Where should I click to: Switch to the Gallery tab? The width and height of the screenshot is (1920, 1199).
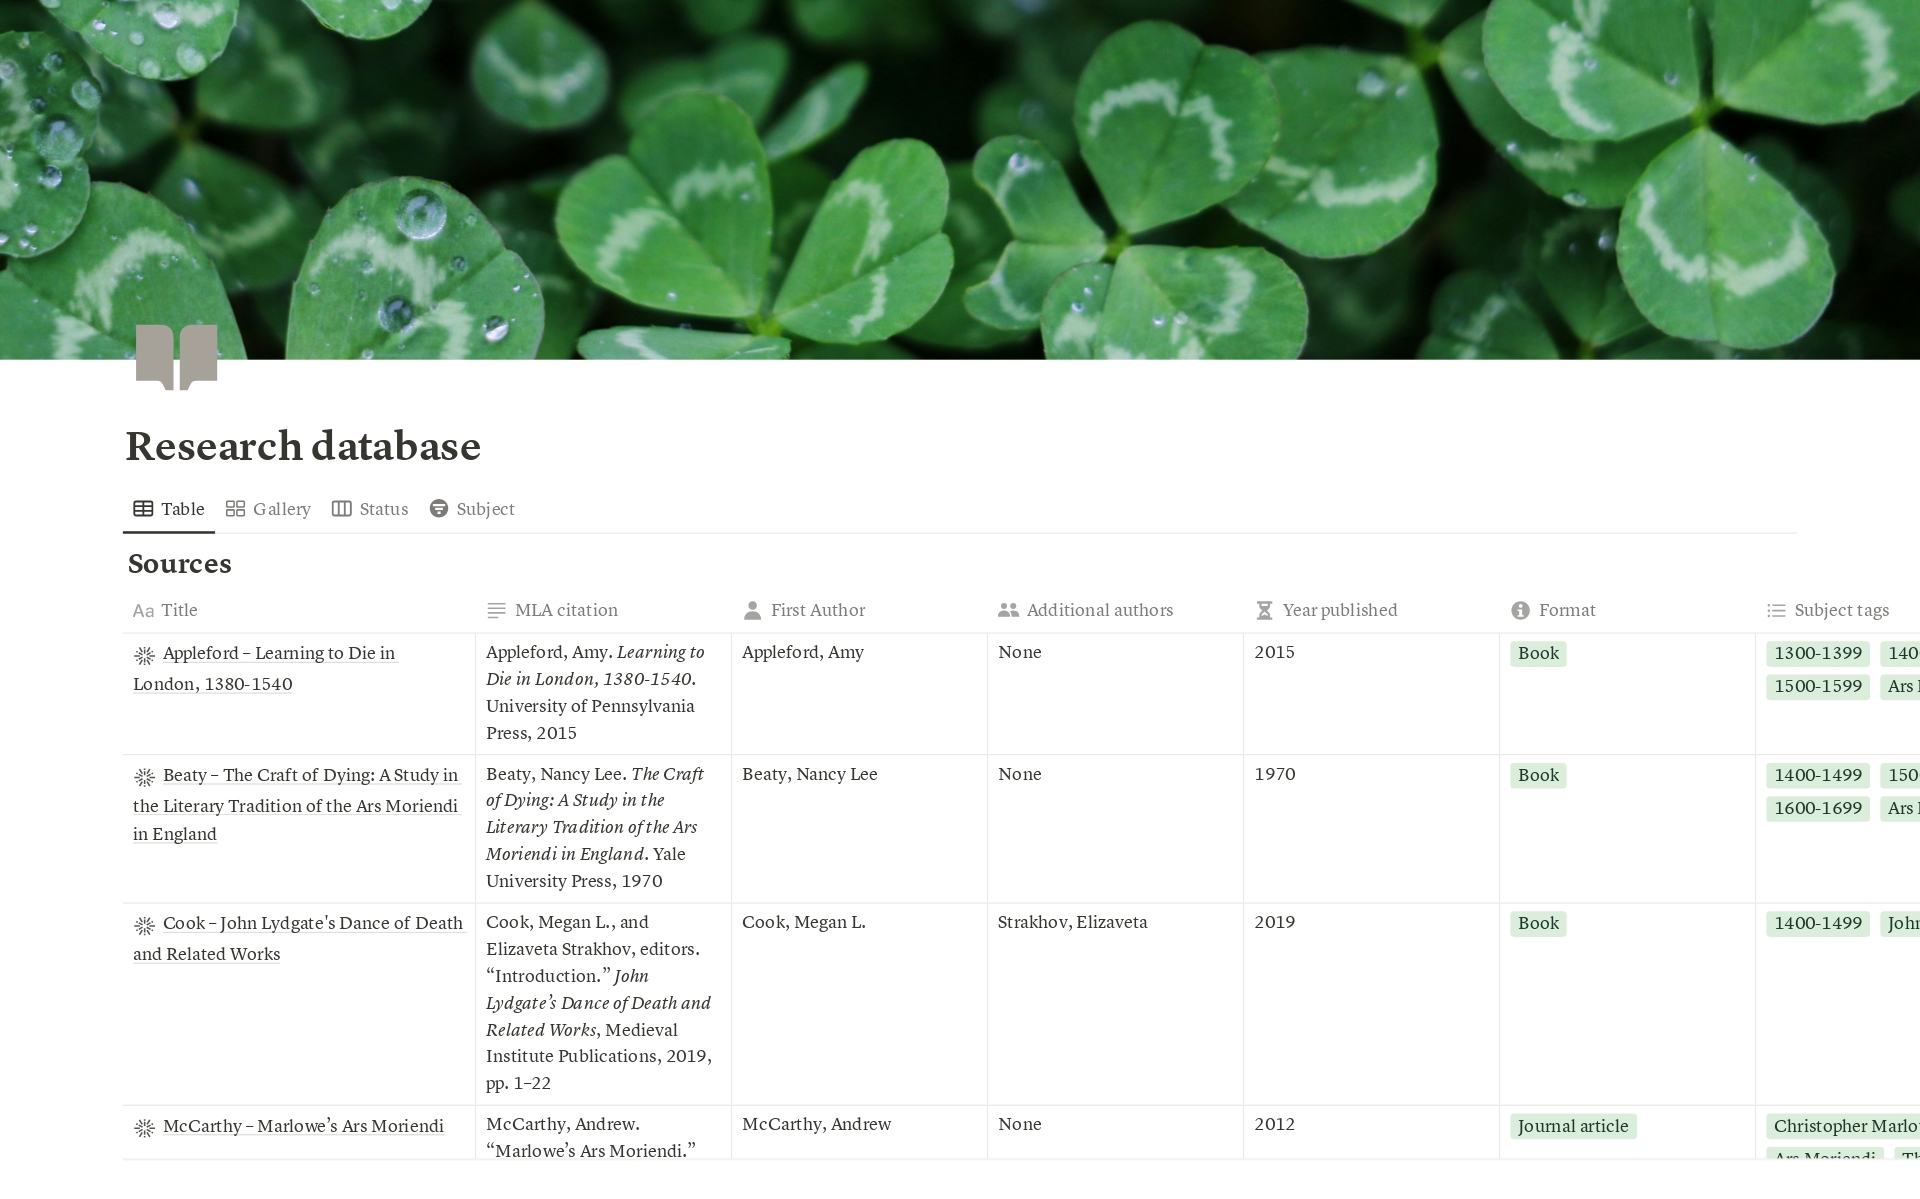click(268, 508)
